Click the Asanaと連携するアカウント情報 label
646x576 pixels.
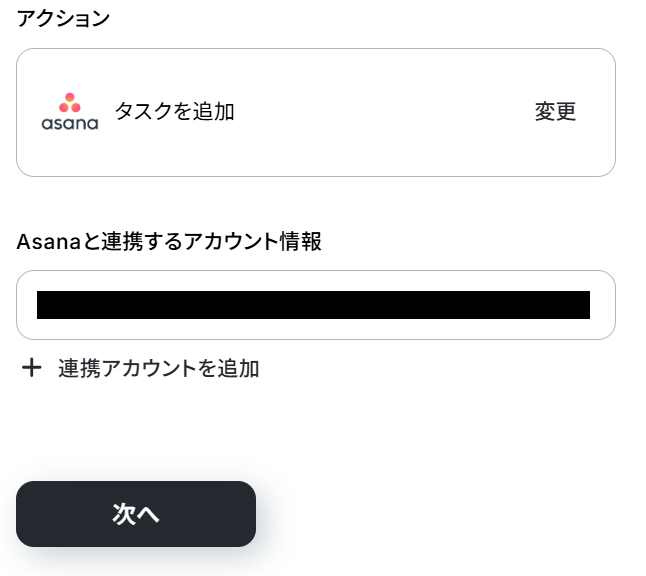(x=168, y=241)
